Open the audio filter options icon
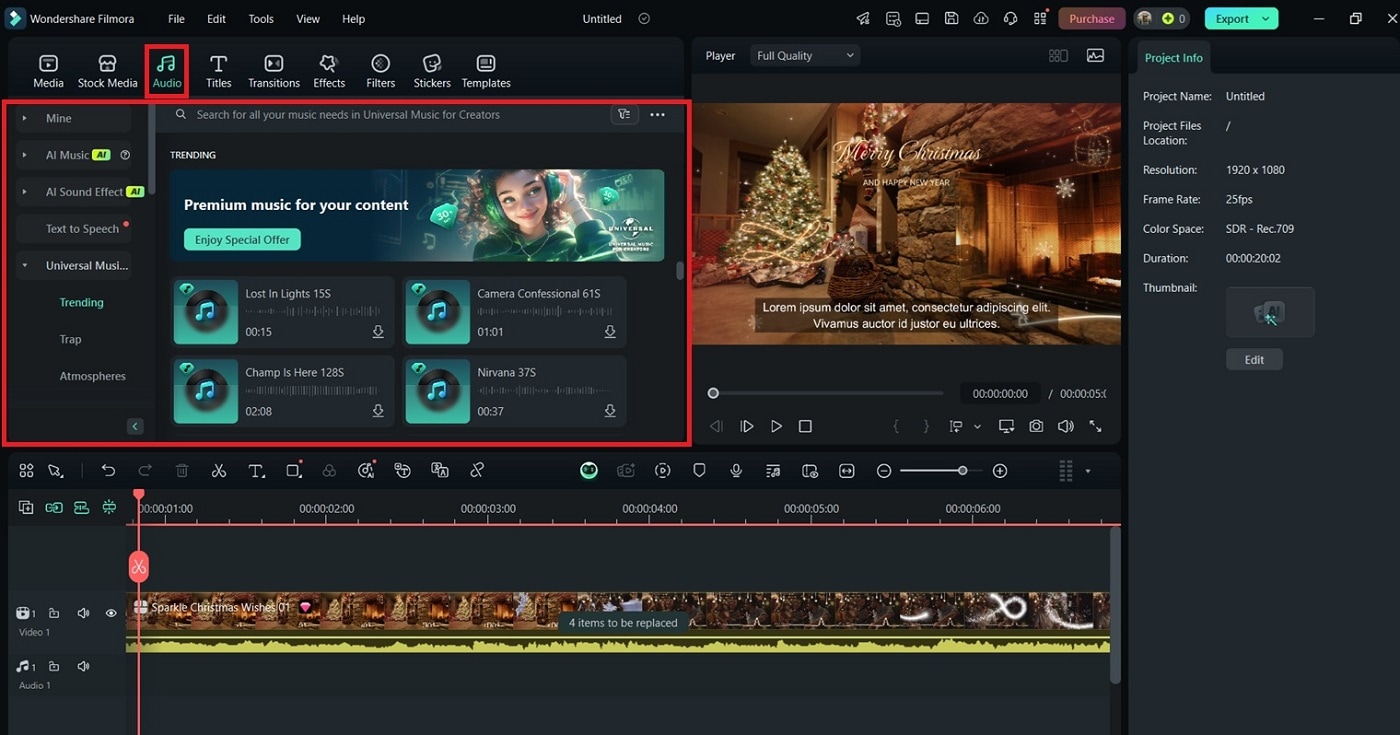 coord(624,115)
